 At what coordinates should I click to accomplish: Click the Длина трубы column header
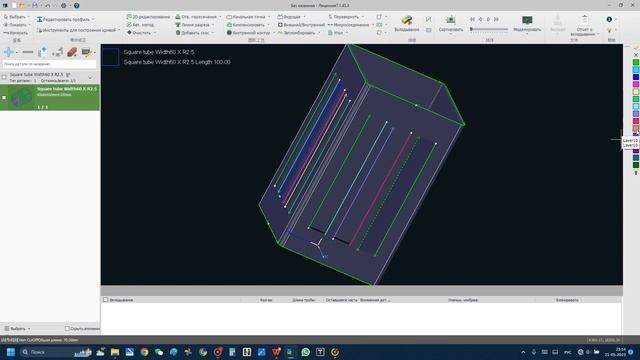pos(304,300)
